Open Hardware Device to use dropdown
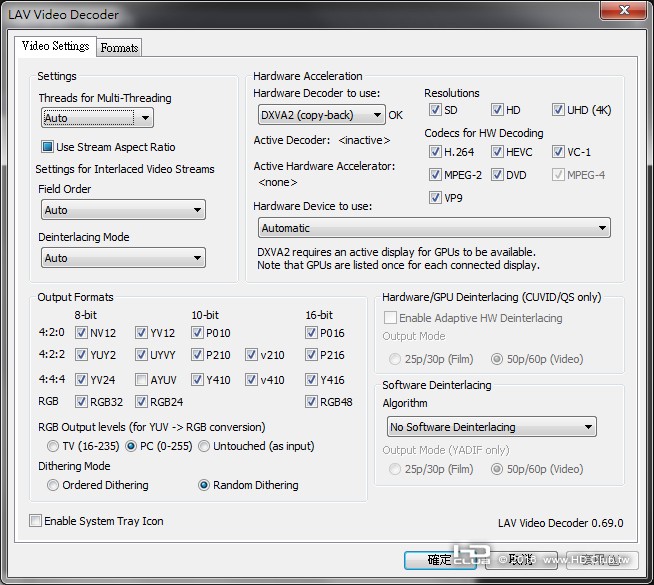The width and height of the screenshot is (654, 585). point(434,228)
